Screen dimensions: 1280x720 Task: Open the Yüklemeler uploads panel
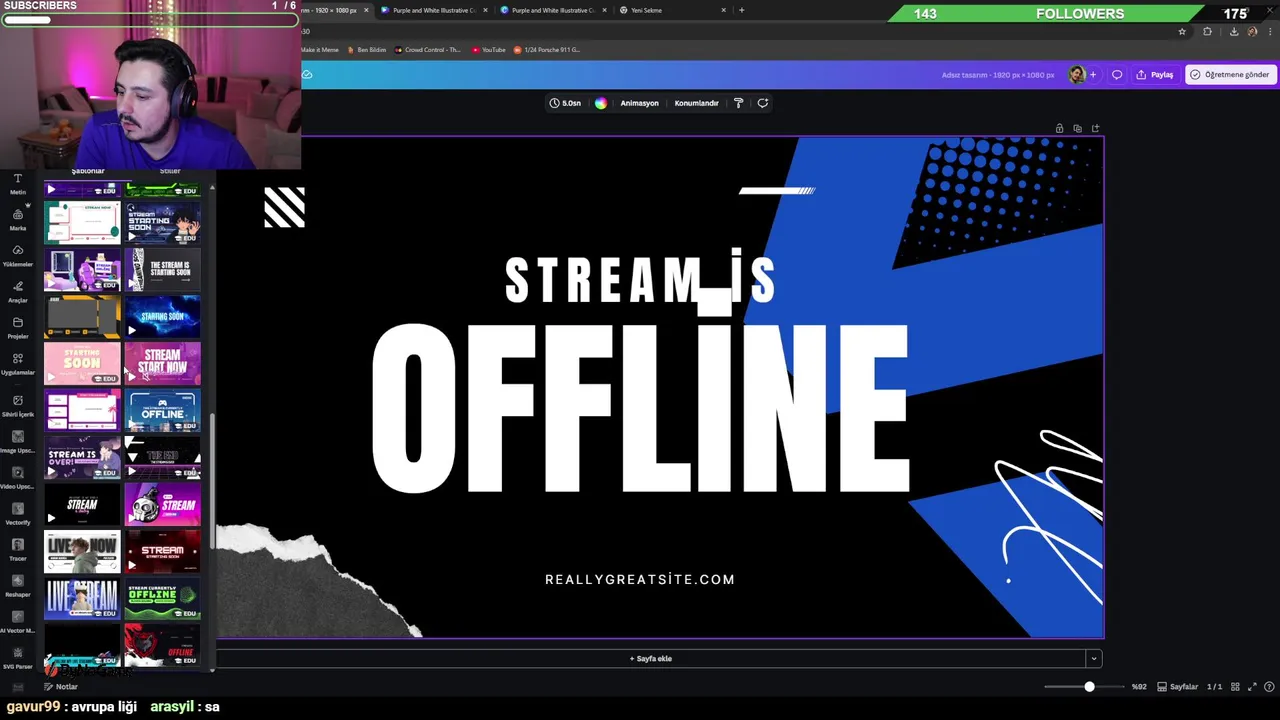pos(18,256)
